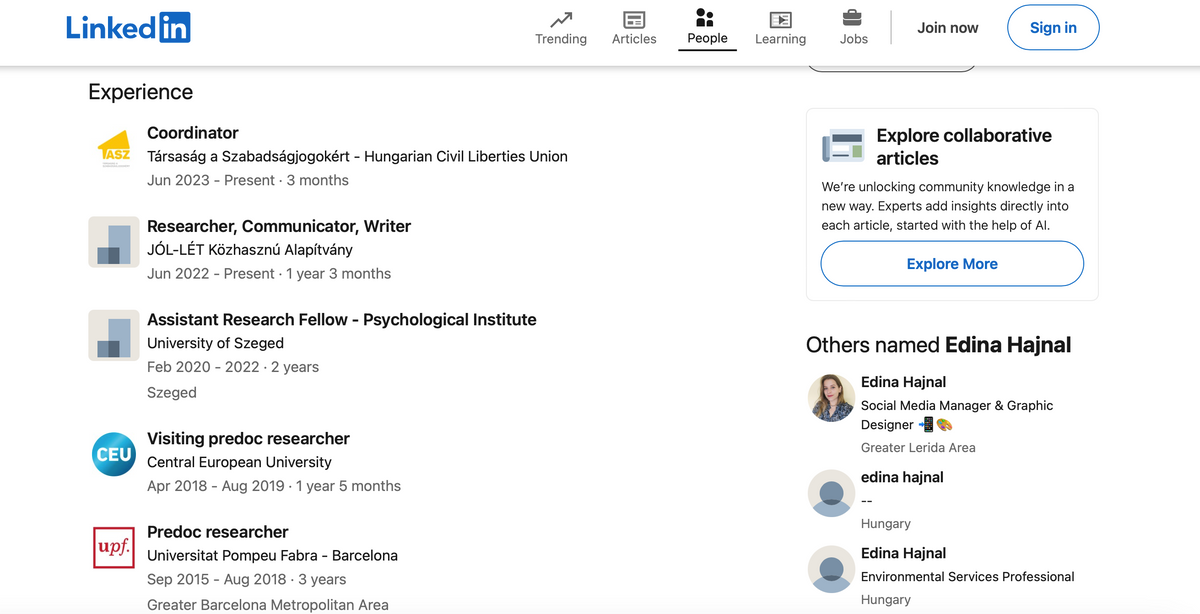Click the Greater Lerida Area location
The image size is (1200, 614).
(918, 448)
